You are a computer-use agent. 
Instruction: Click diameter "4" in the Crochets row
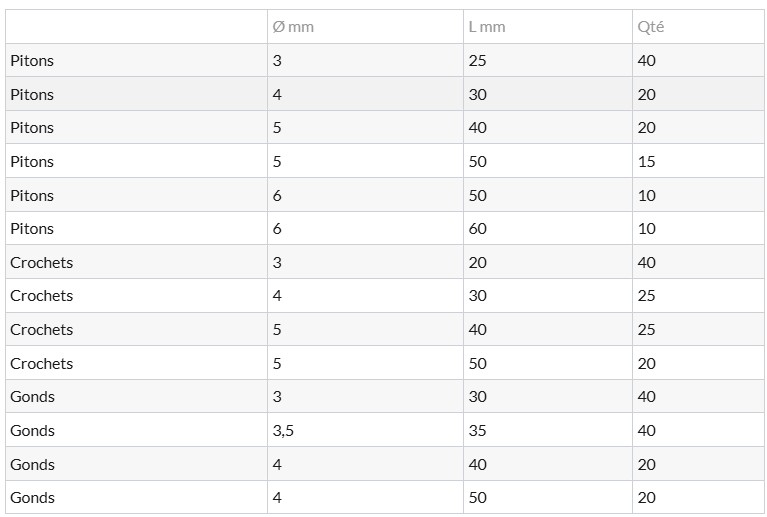point(277,296)
